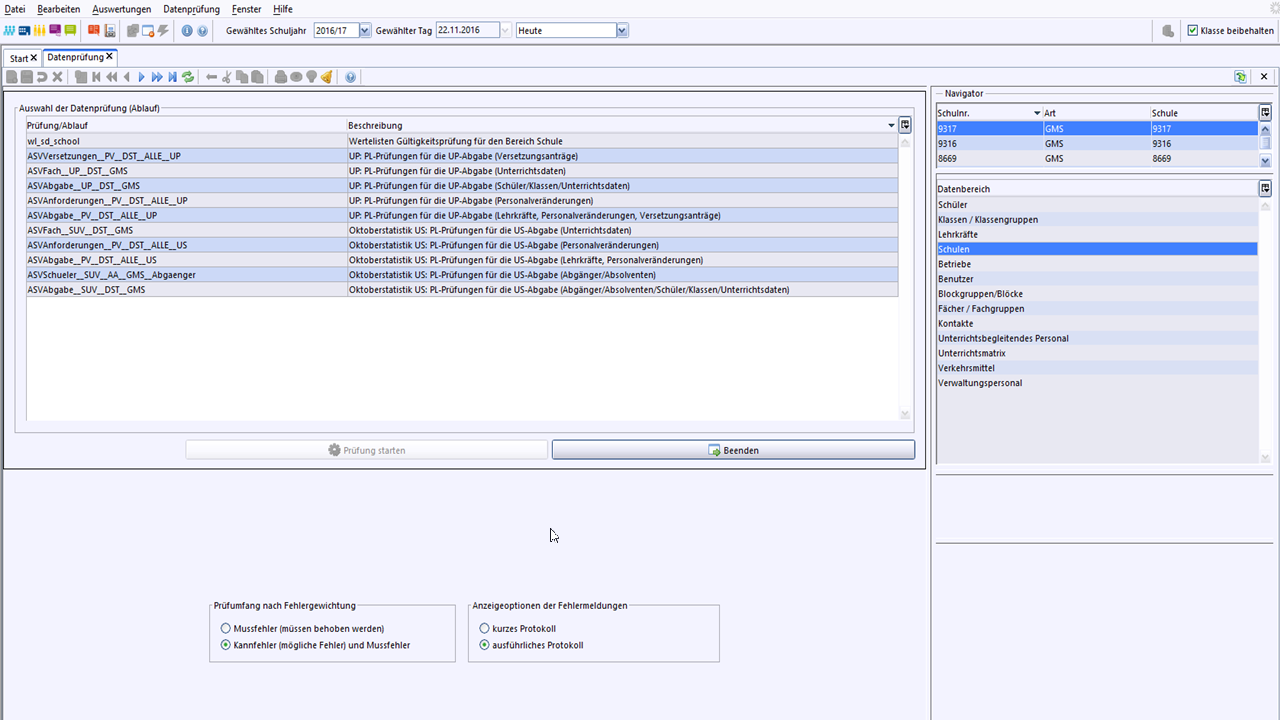Click the fast-forward double blue arrow icon
The image size is (1280, 720).
click(157, 77)
